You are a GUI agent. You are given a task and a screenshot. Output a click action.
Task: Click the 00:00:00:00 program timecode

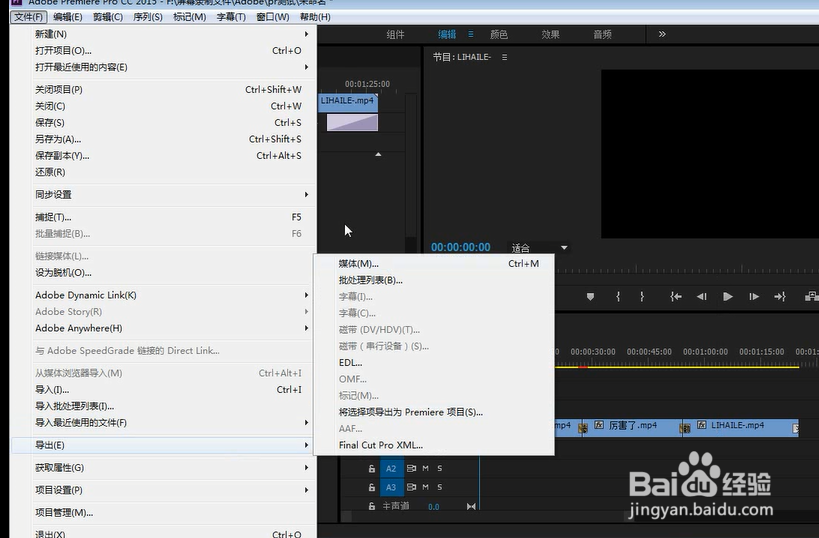click(461, 247)
